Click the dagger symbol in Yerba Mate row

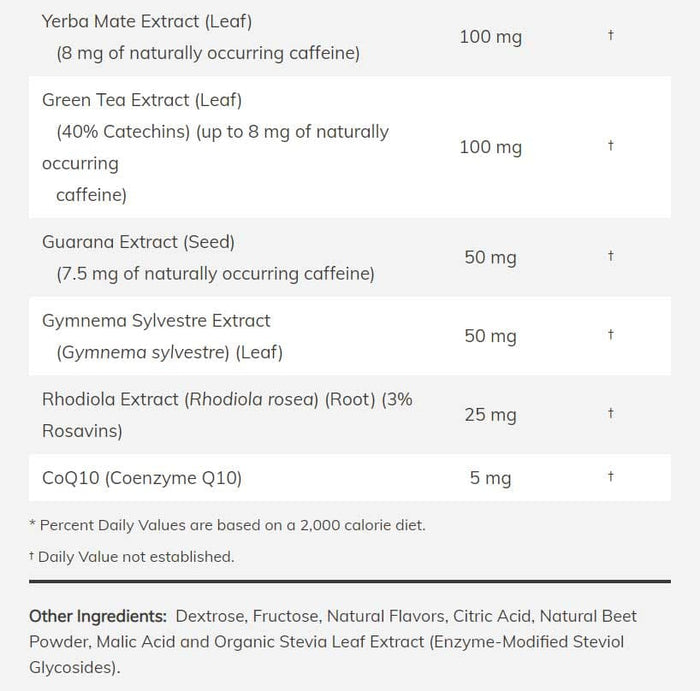coord(610,36)
